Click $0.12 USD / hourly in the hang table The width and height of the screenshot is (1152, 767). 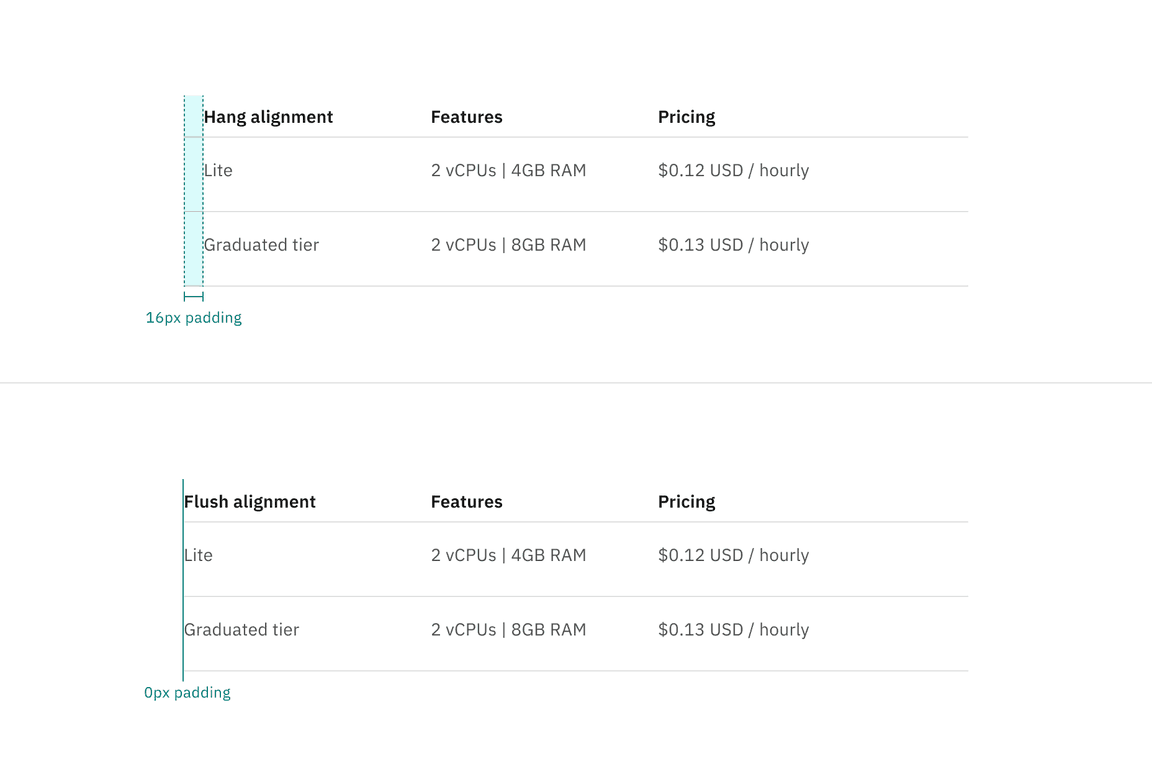pyautogui.click(x=733, y=171)
